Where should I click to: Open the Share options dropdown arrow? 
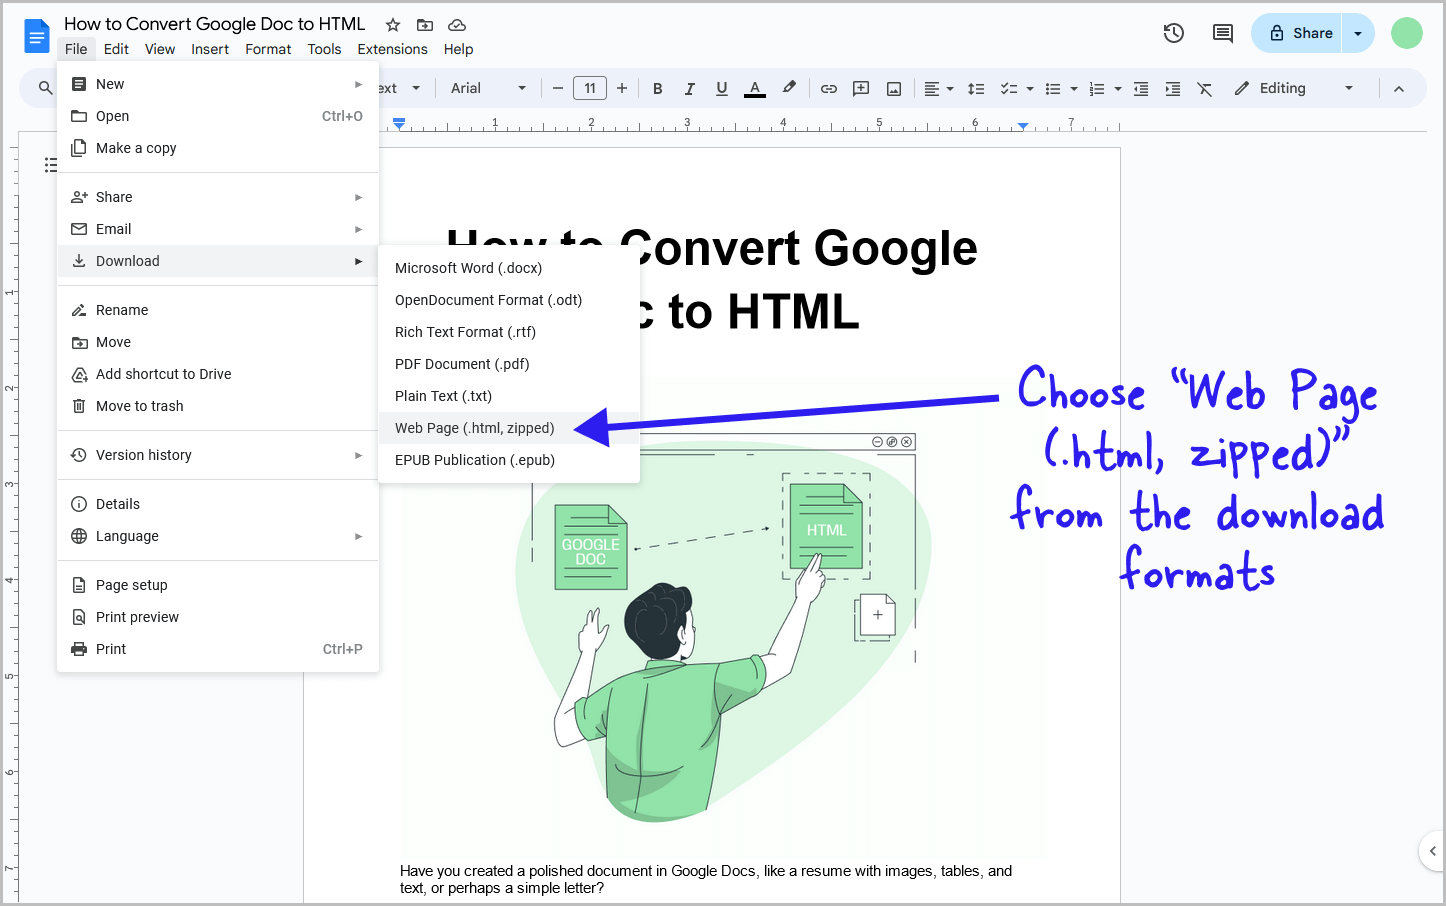tap(1358, 33)
